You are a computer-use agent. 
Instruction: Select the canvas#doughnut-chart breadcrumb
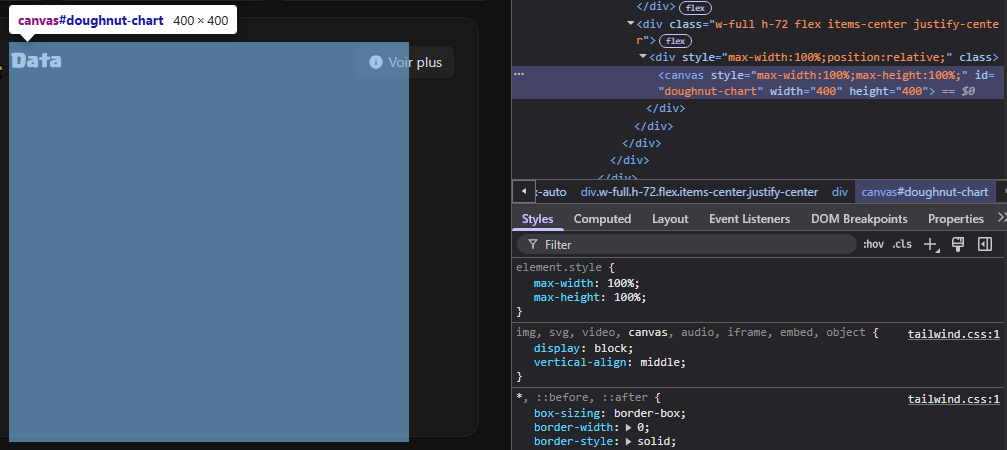tap(925, 192)
